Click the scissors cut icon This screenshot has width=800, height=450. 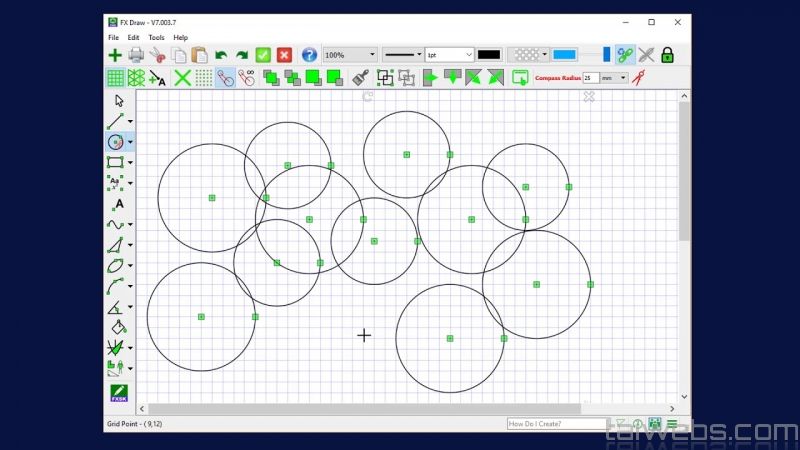pos(158,55)
